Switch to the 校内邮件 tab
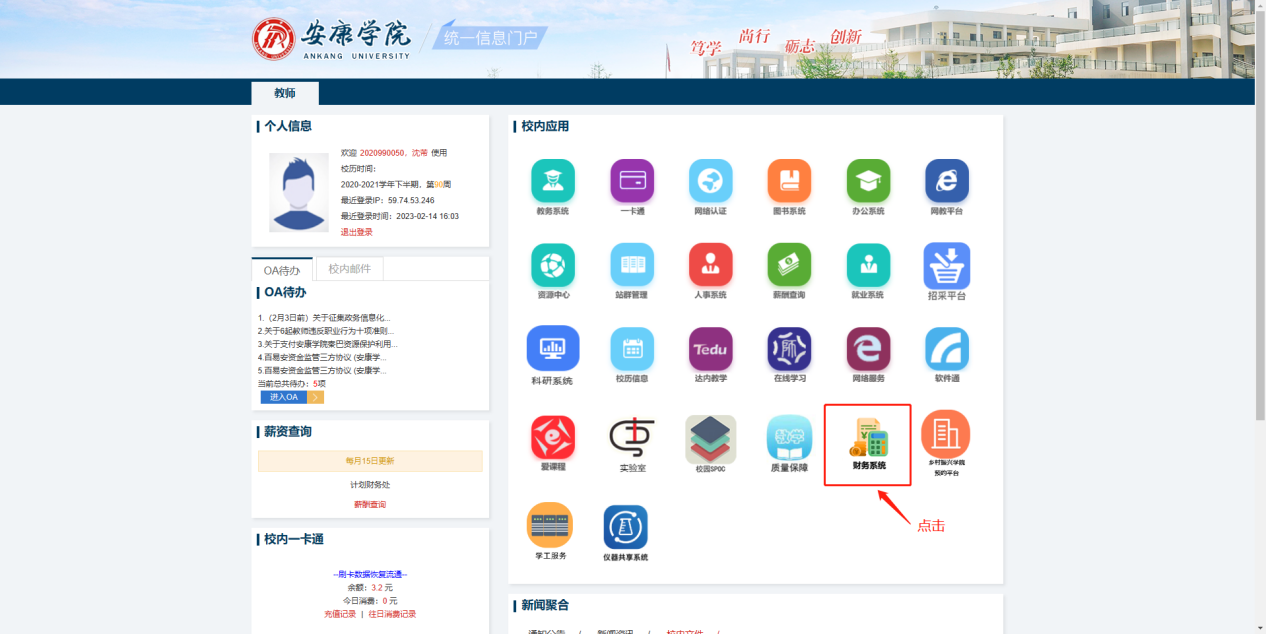Screen dimensions: 1266x634 [x=349, y=269]
